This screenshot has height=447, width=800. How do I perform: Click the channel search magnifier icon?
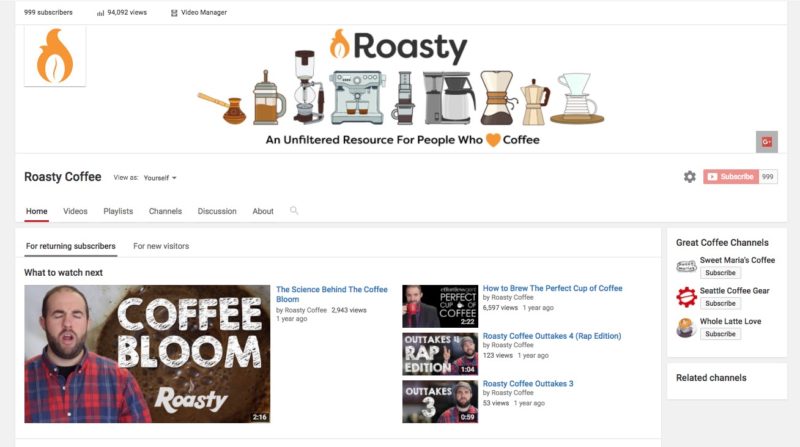(294, 210)
